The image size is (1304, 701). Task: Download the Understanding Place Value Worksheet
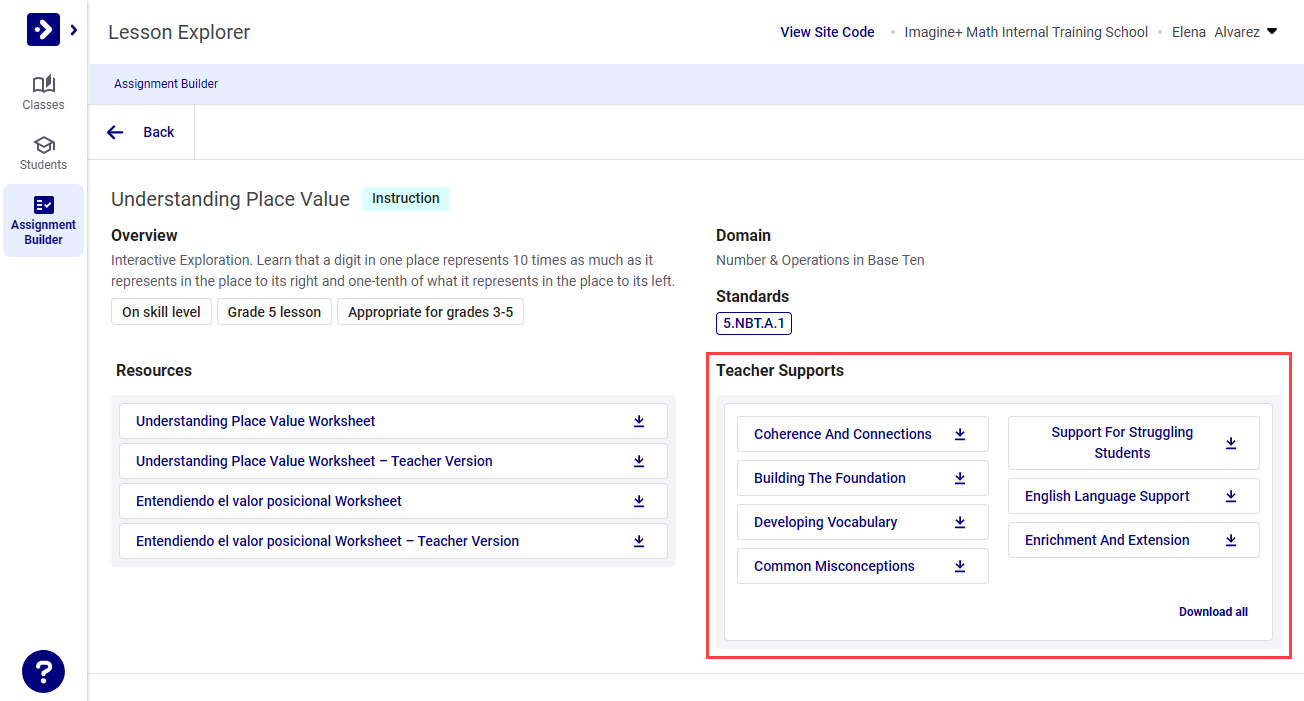(639, 421)
